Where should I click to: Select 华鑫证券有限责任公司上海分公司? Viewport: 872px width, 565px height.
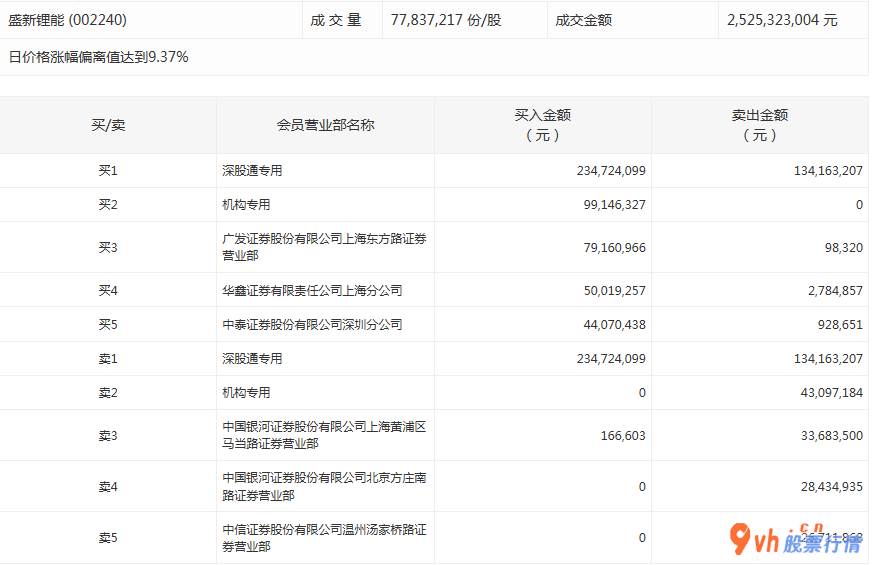tap(312, 290)
